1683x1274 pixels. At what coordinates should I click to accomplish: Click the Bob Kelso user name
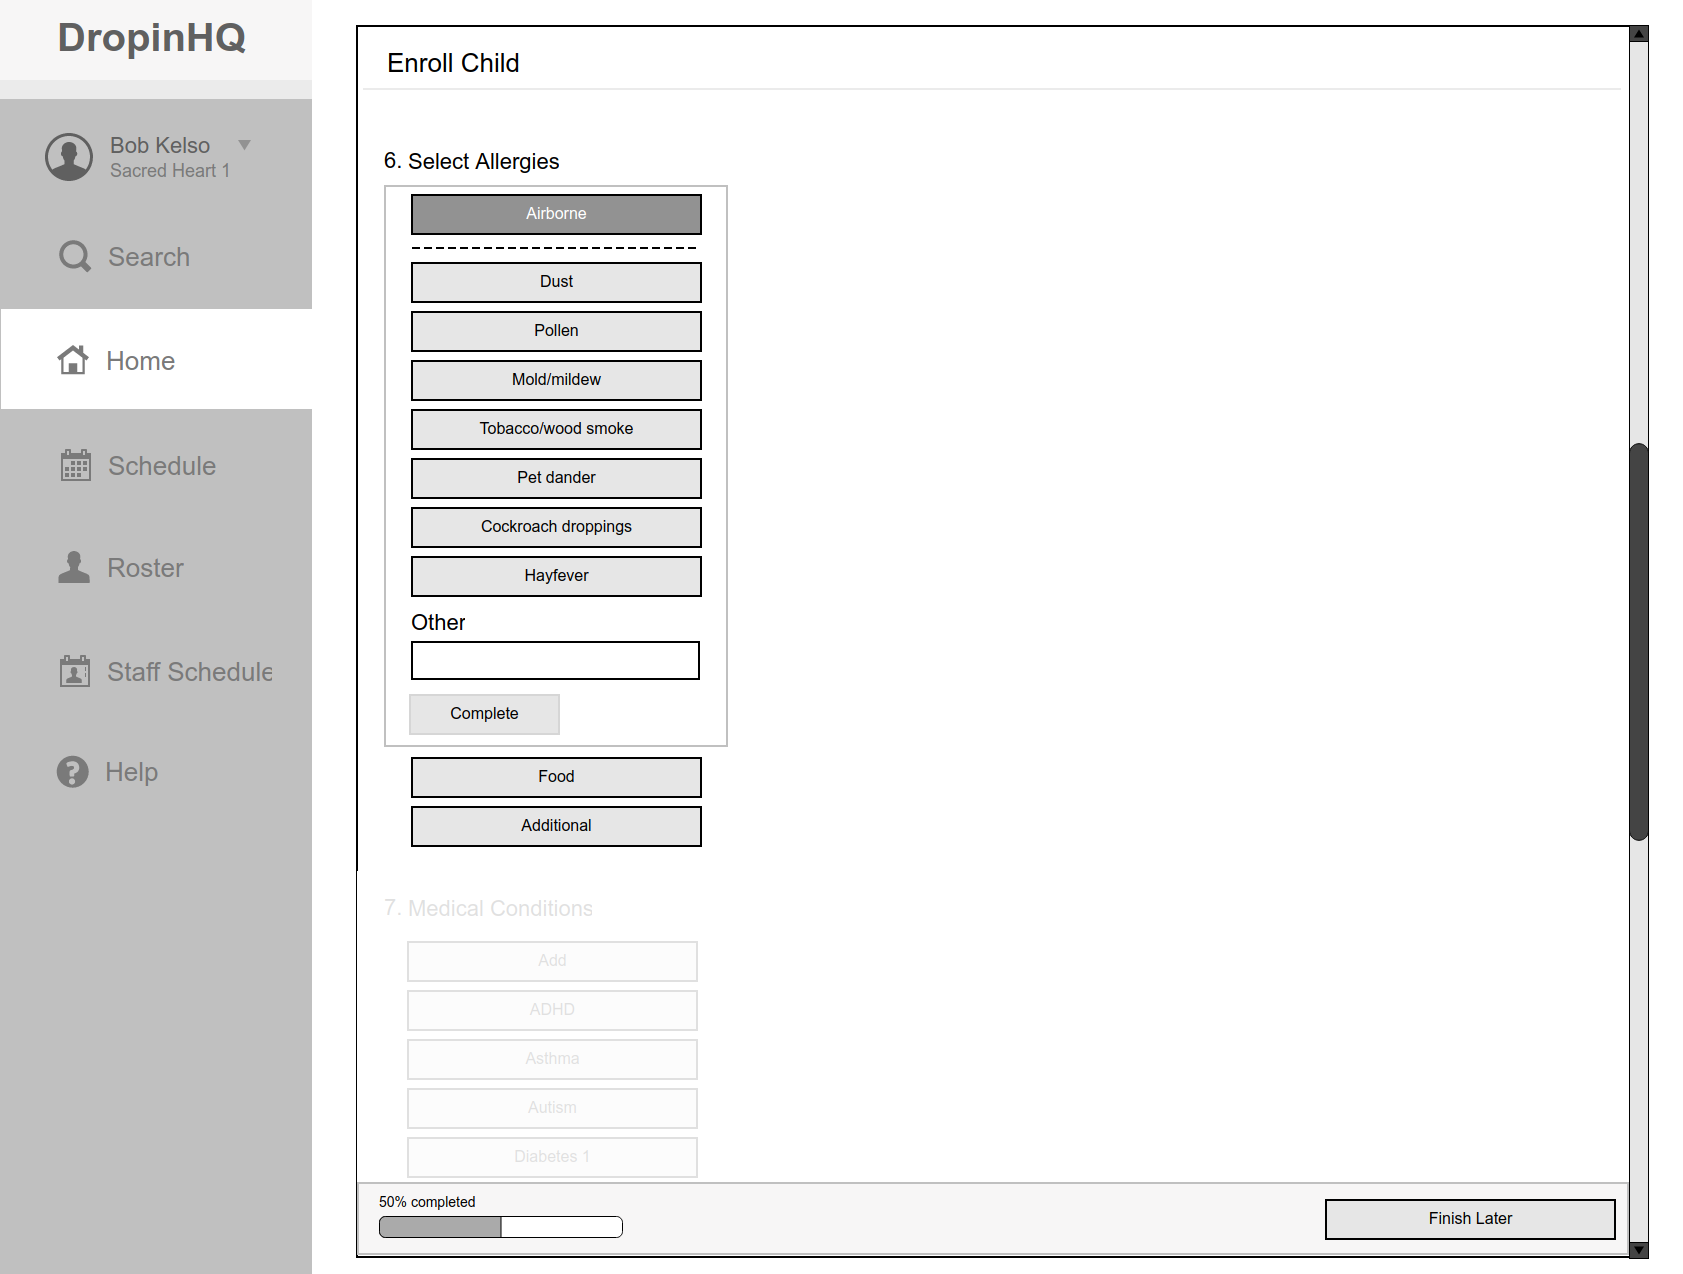(x=160, y=145)
